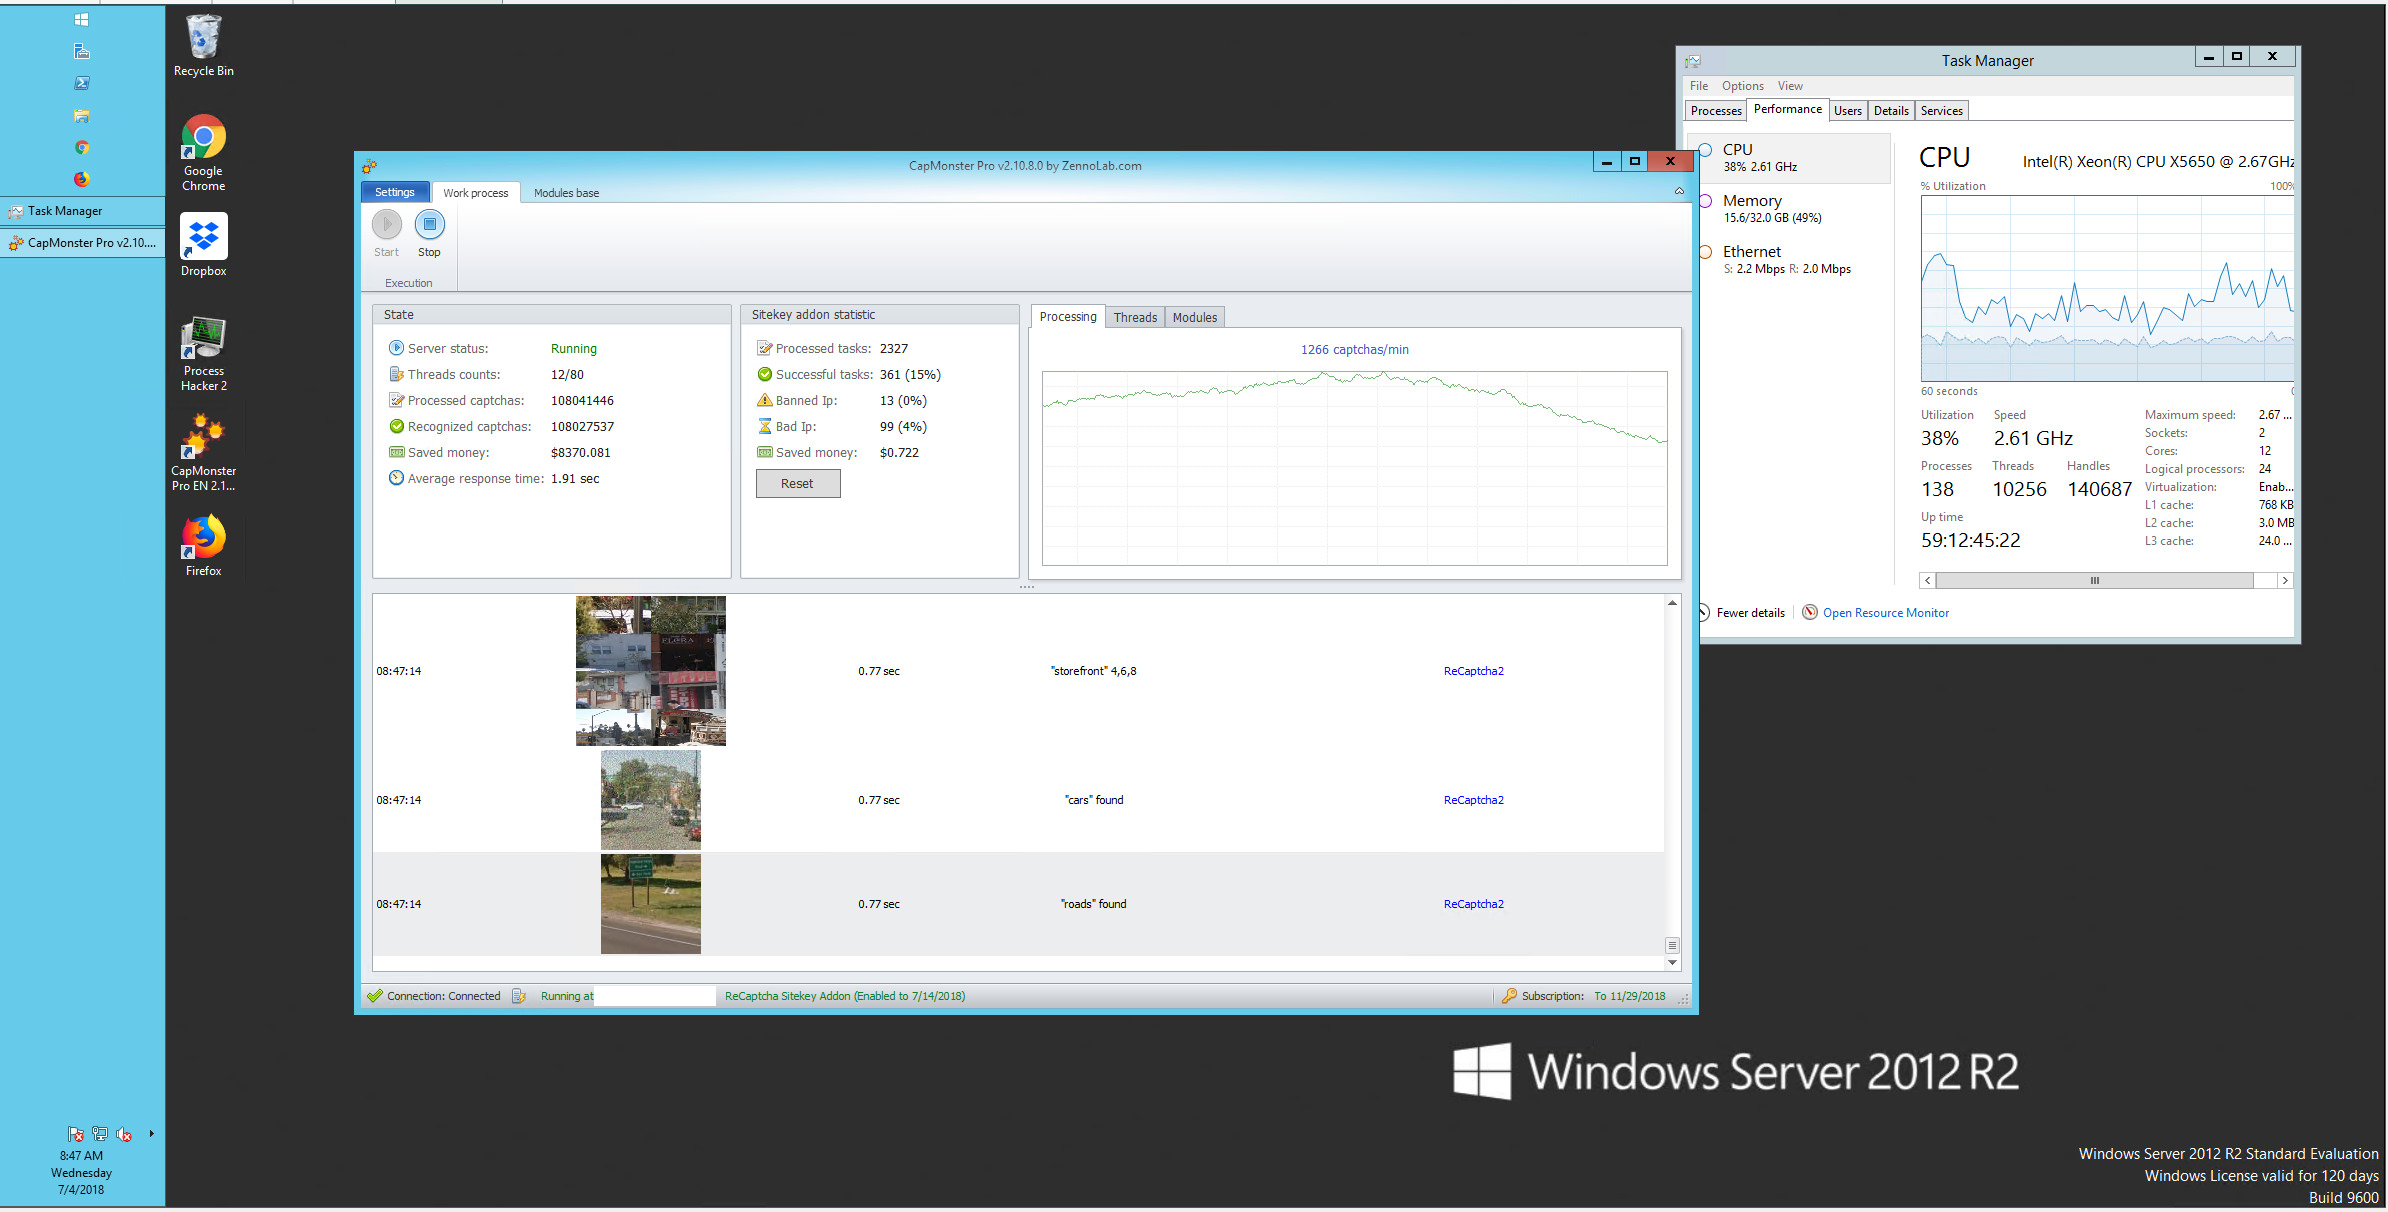
Task: Open Recycle Bin desktop icon
Action: click(x=203, y=46)
